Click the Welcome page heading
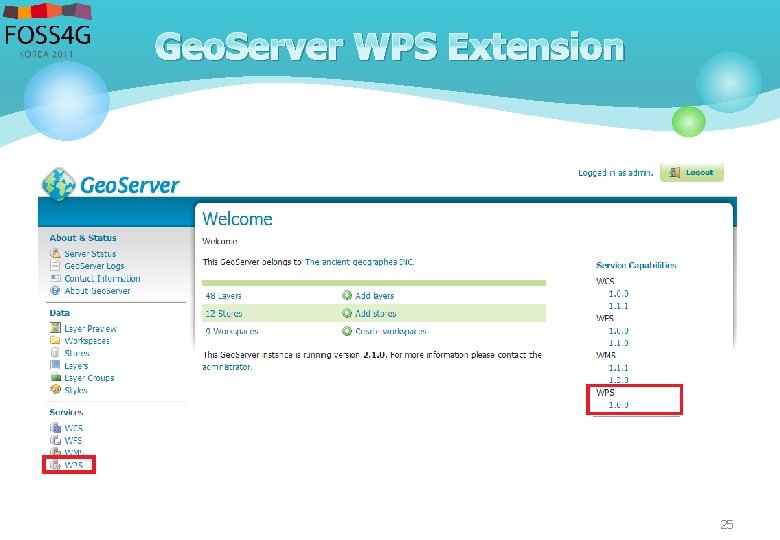 click(x=237, y=219)
